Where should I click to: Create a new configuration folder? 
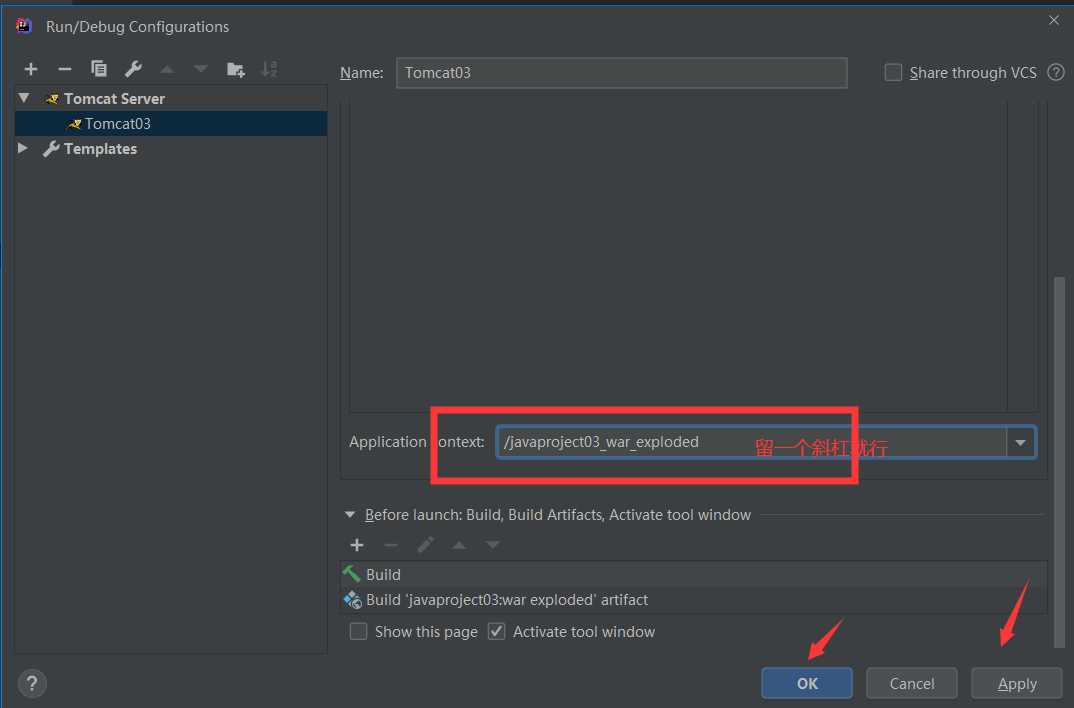236,69
